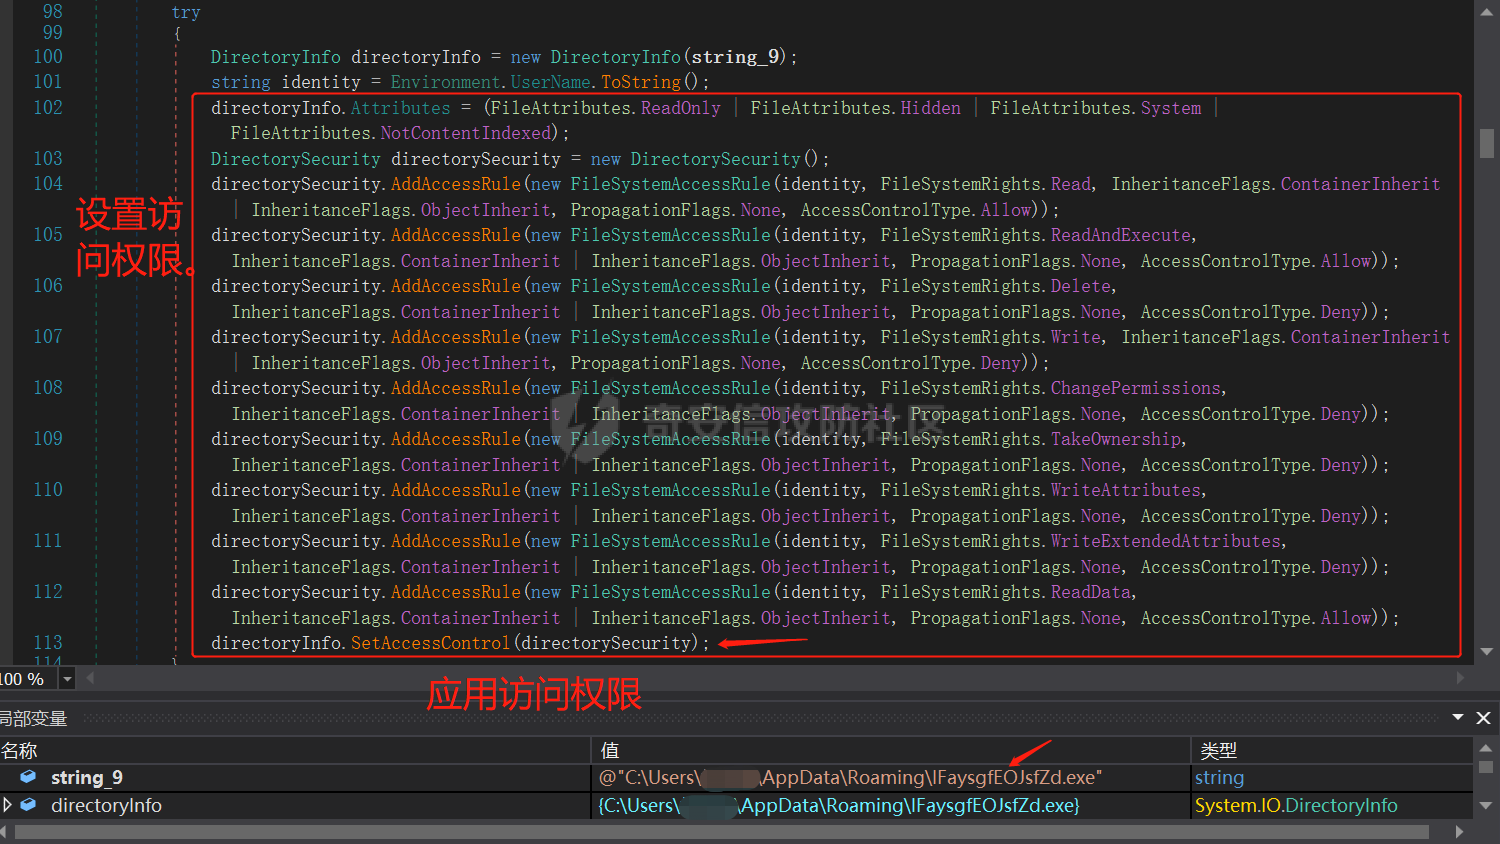Click 'WriteAttributes' on line 110
This screenshot has height=844, width=1500.
coord(1126,490)
